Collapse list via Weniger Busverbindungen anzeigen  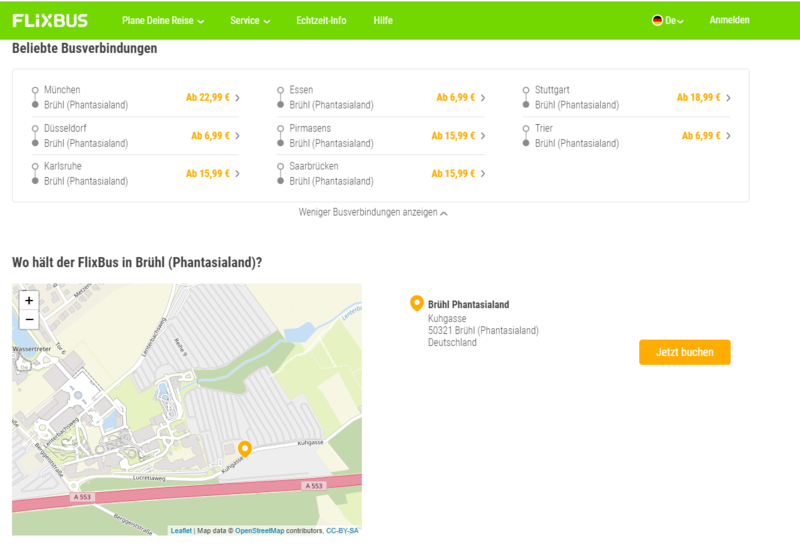click(x=373, y=212)
